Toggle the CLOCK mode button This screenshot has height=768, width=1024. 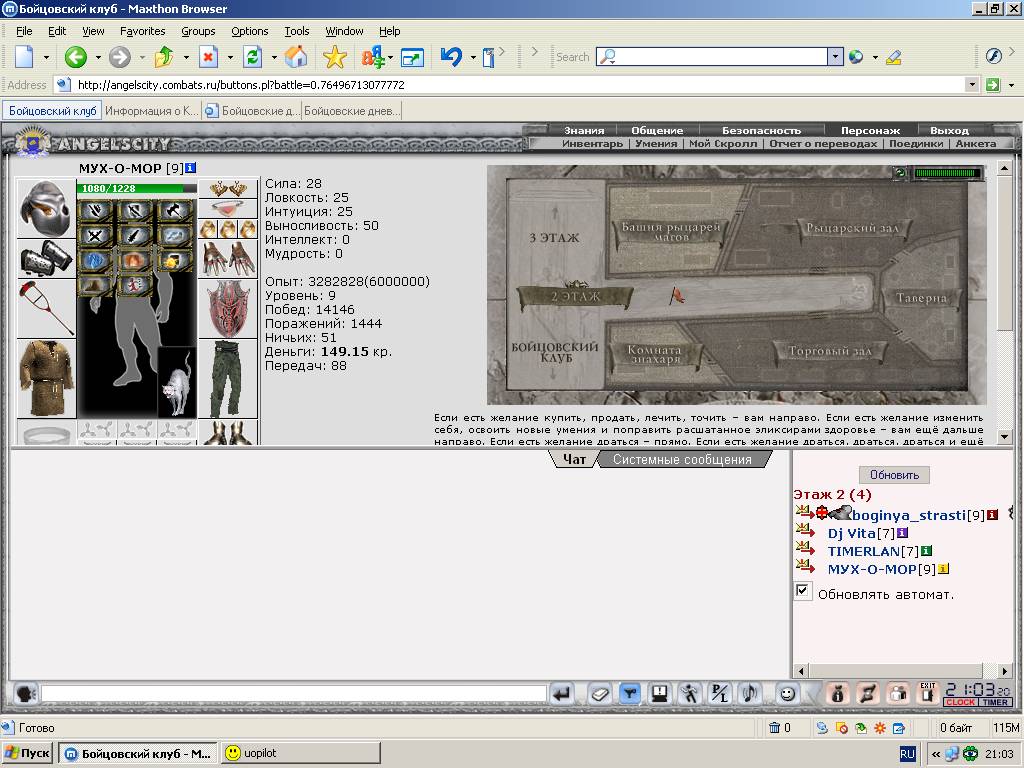[x=960, y=702]
